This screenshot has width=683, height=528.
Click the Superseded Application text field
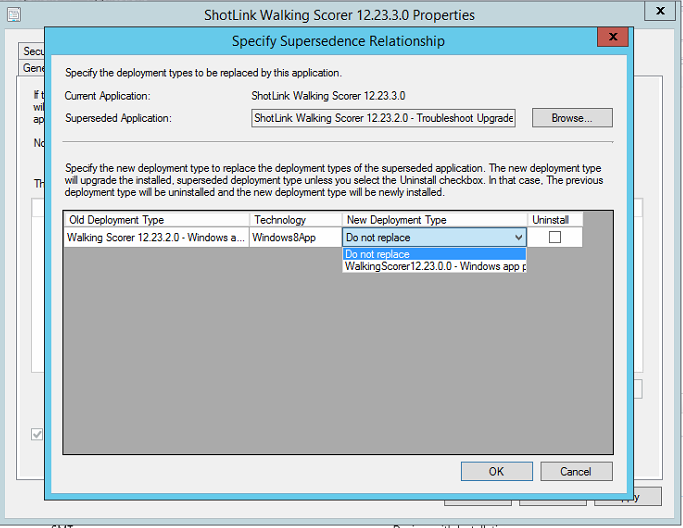click(x=383, y=118)
